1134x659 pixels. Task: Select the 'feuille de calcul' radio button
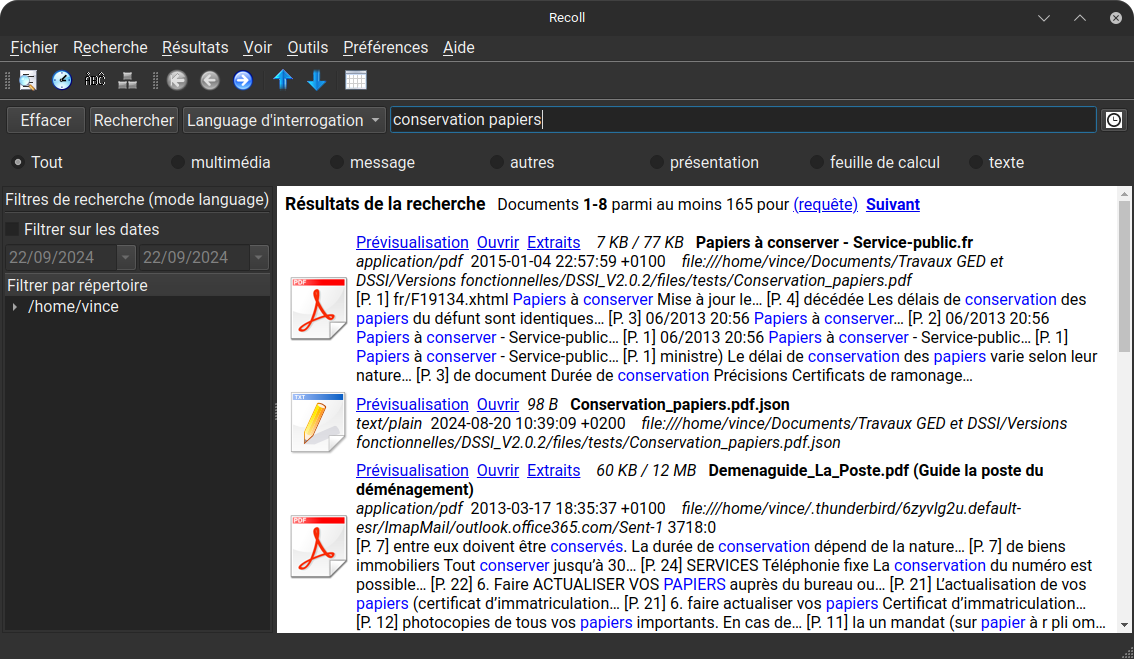pos(817,162)
